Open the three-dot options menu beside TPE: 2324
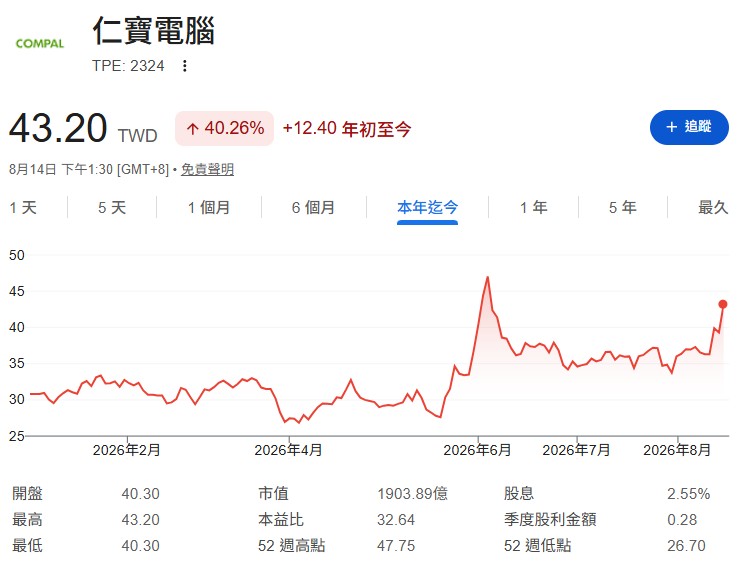The height and width of the screenshot is (577, 743). click(x=185, y=66)
